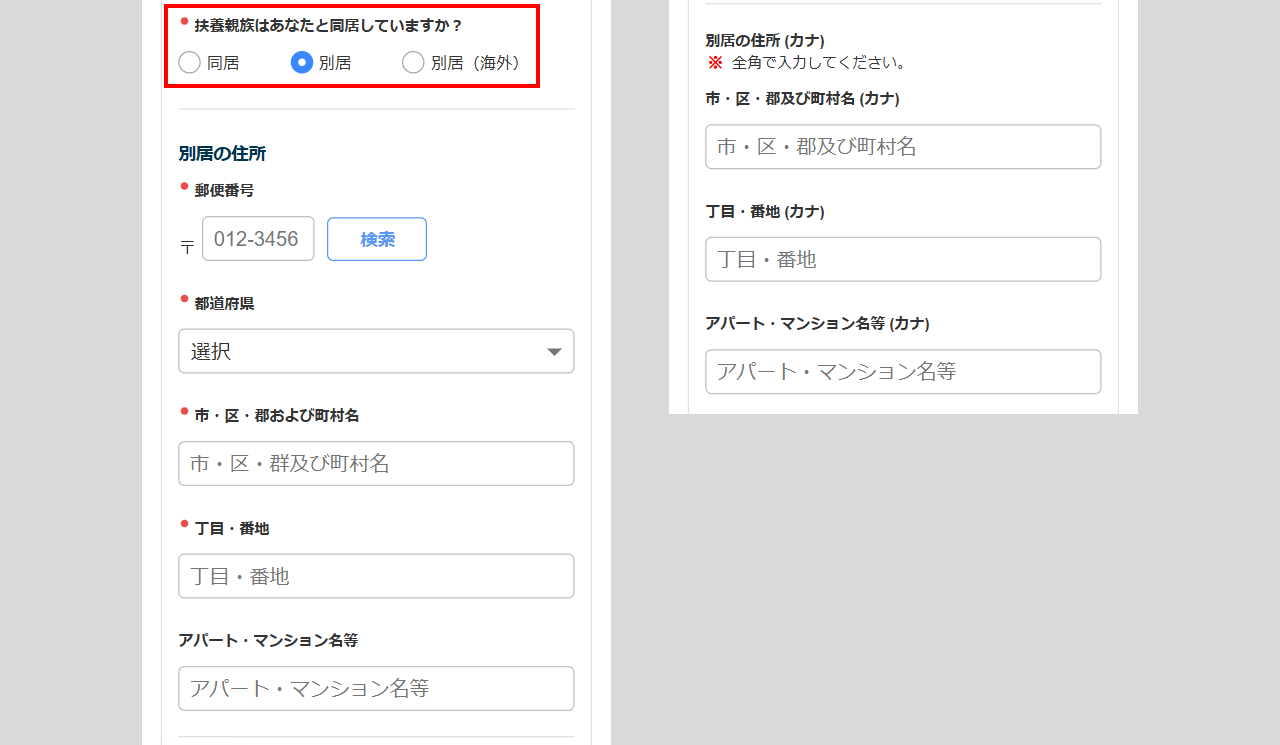This screenshot has width=1280, height=745.
Task: Focus the 郵便番号 input showing 012-3456
Action: pyautogui.click(x=258, y=239)
